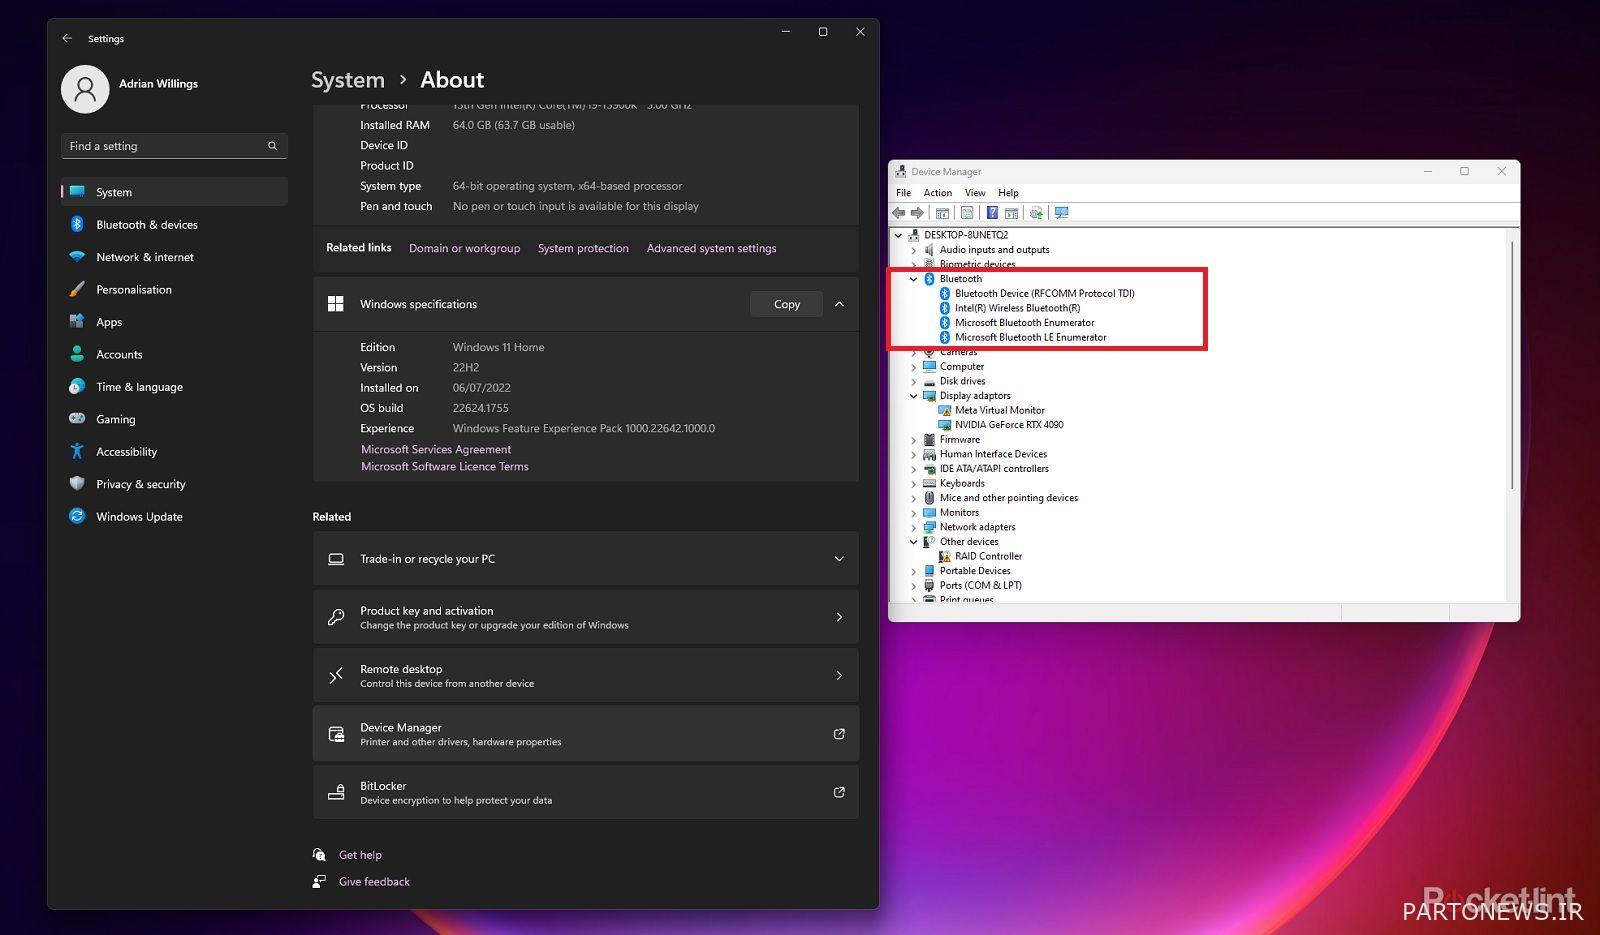Screen dimensions: 1600x935
Task: Open the Help menu in Device Manager
Action: (1008, 193)
